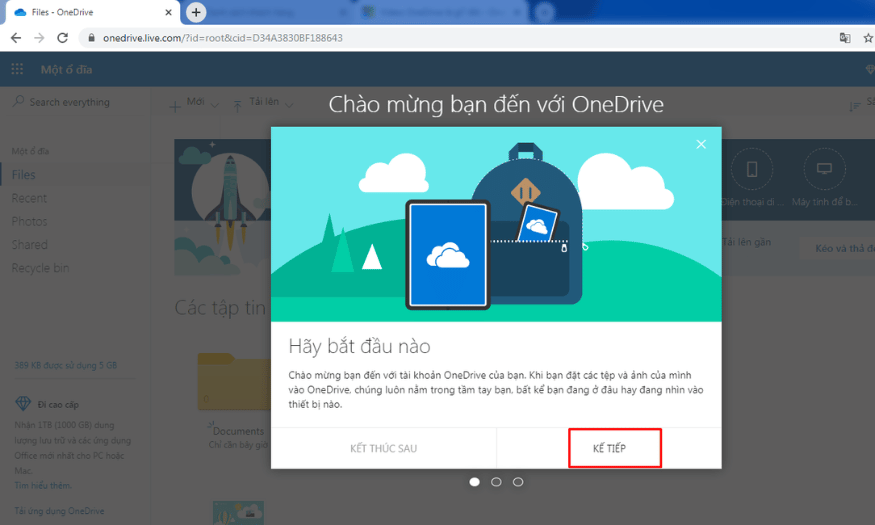Viewport: 875px width, 525px height.
Task: Click the Đi cao cấp diamond icon
Action: coord(23,403)
